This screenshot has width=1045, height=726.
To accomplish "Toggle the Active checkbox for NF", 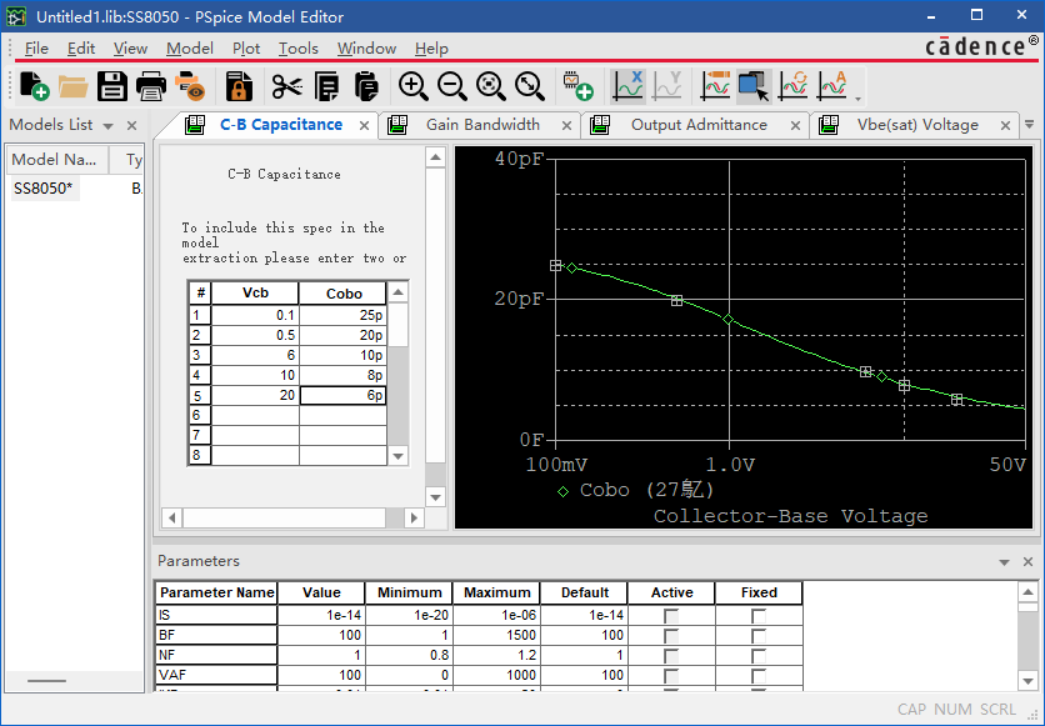I will (x=671, y=655).
